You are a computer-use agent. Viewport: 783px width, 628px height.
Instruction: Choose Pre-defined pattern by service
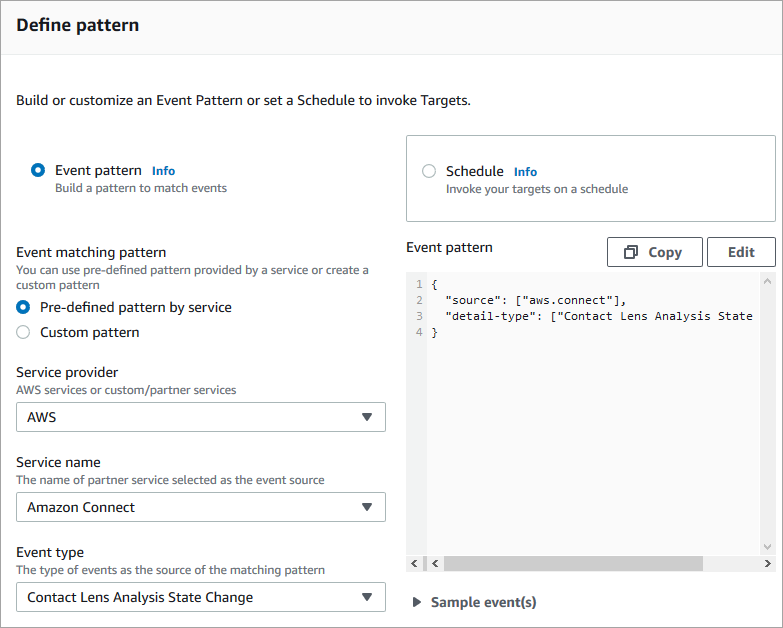(23, 307)
